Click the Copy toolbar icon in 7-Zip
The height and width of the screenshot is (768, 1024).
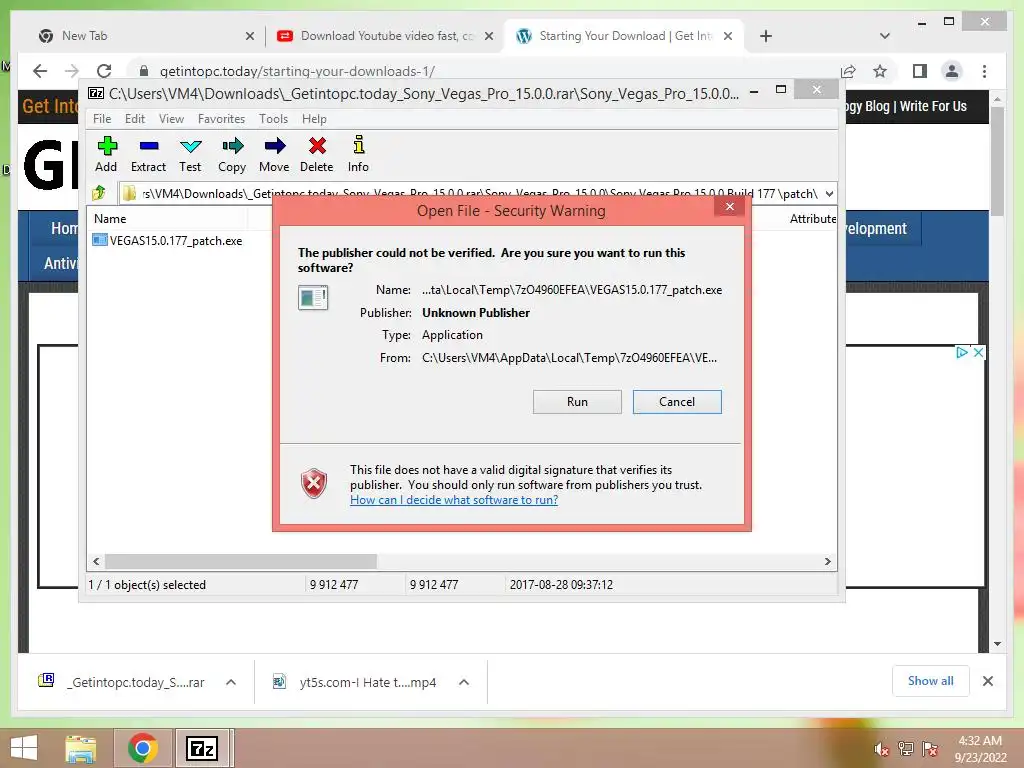tap(232, 154)
